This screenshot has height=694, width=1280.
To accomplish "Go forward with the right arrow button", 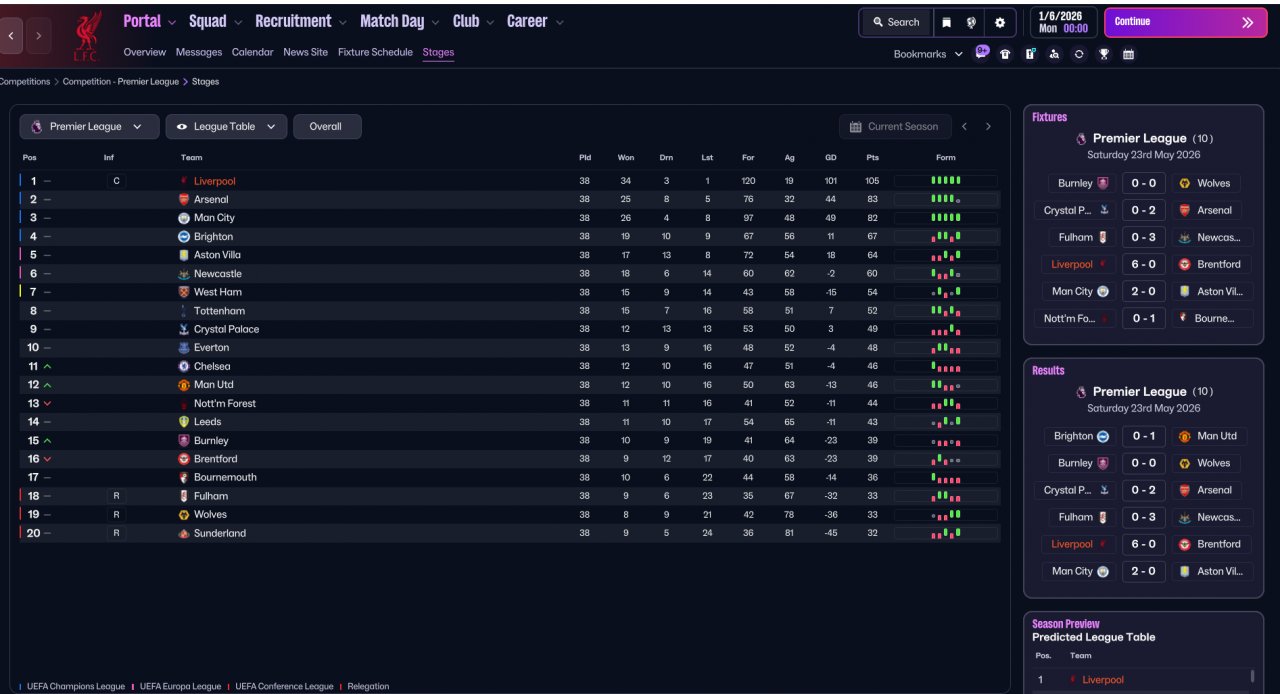I will [39, 36].
